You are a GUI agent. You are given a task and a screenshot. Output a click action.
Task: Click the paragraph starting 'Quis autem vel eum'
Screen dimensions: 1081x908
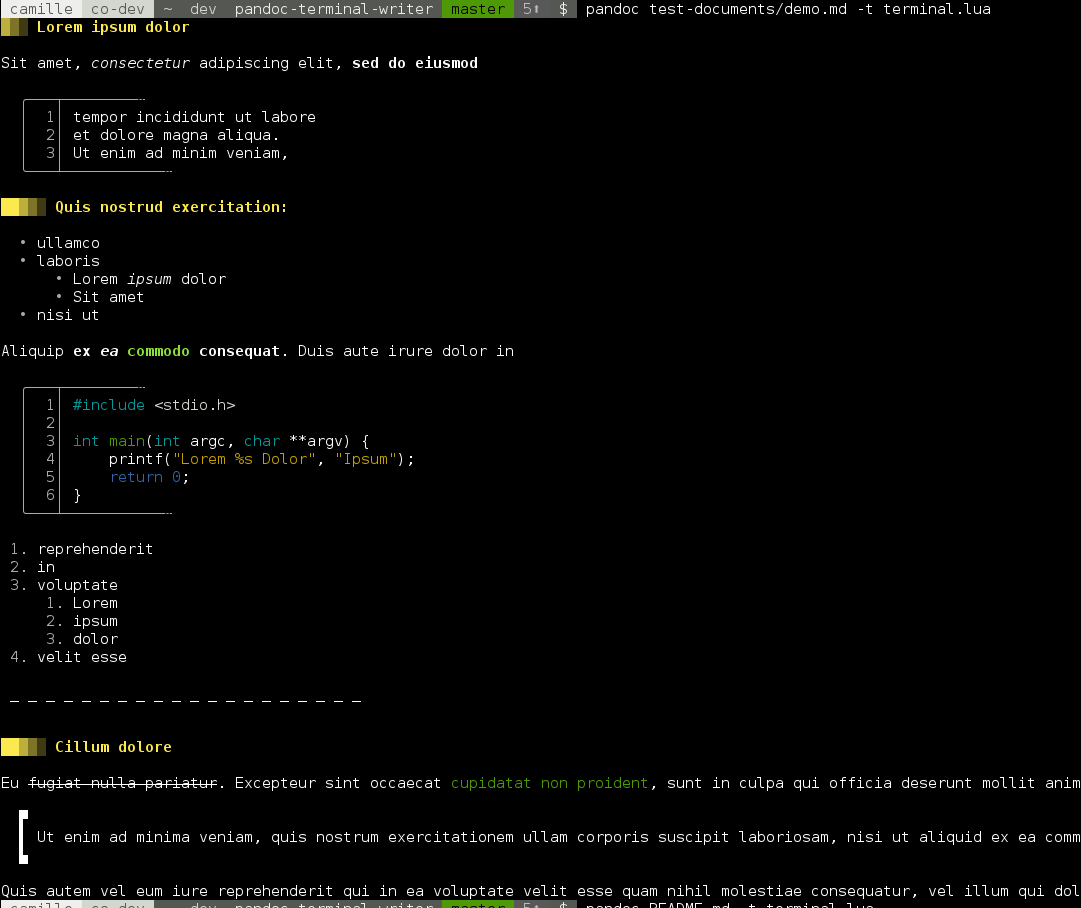click(540, 891)
